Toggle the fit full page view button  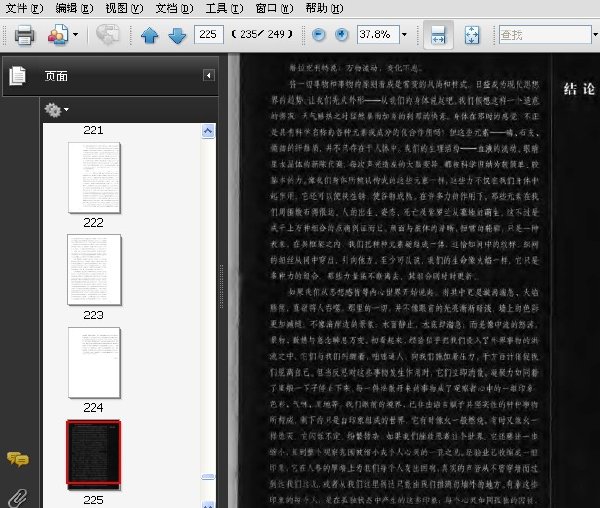pyautogui.click(x=472, y=35)
